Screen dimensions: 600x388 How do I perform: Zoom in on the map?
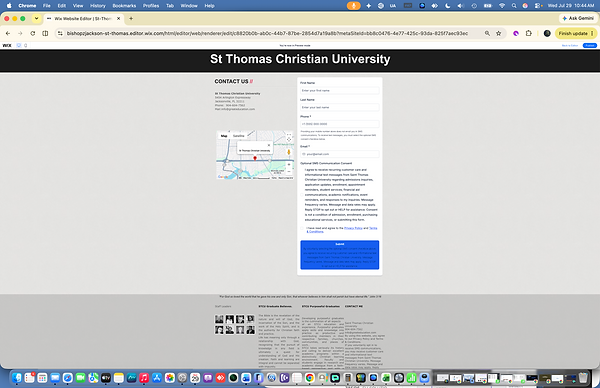click(x=289, y=165)
